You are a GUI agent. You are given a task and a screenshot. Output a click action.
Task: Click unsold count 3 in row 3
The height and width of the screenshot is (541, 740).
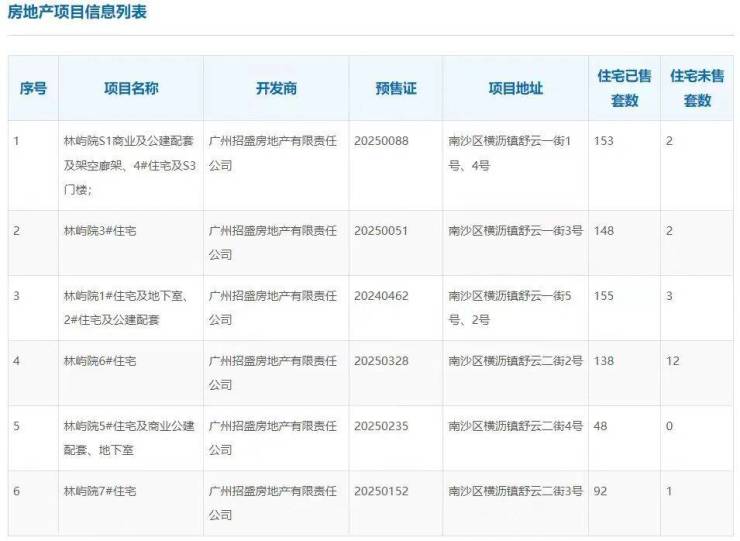(669, 296)
